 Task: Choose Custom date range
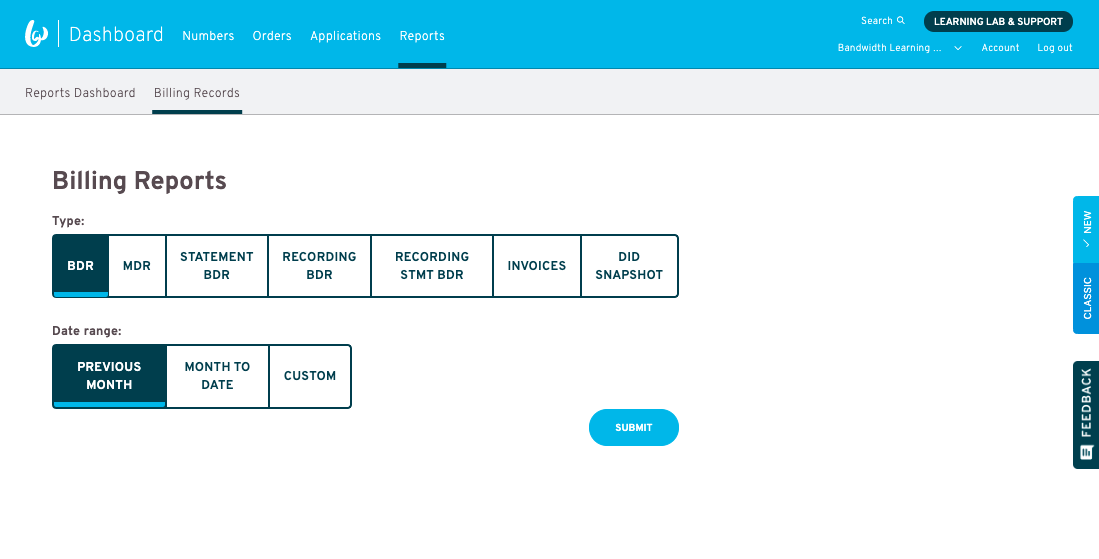tap(310, 376)
